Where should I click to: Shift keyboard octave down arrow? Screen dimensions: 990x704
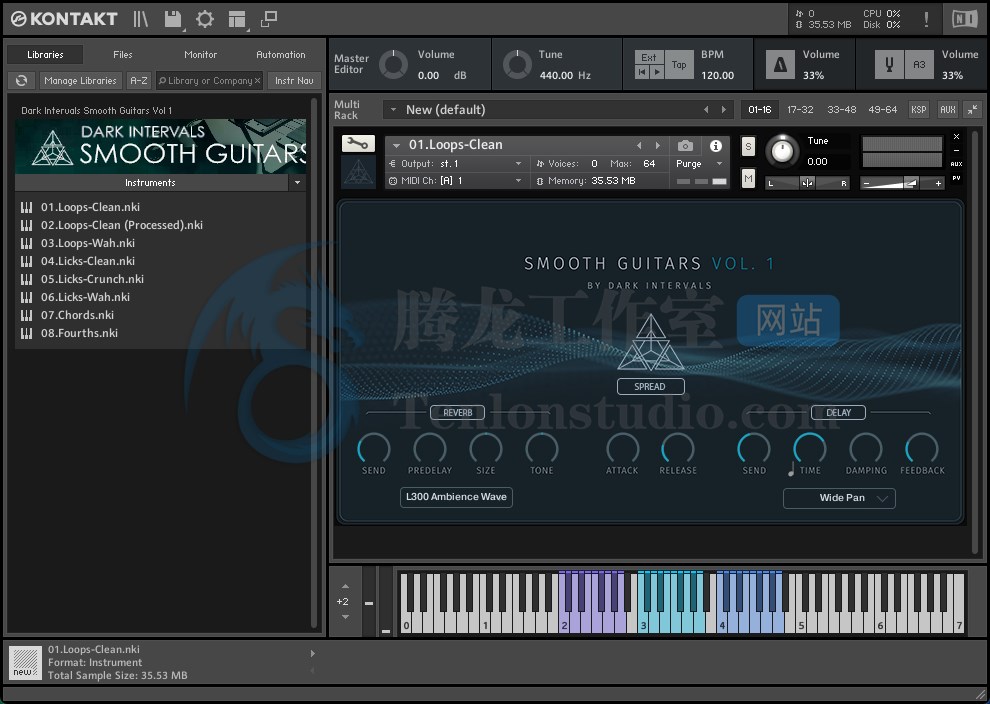[345, 617]
